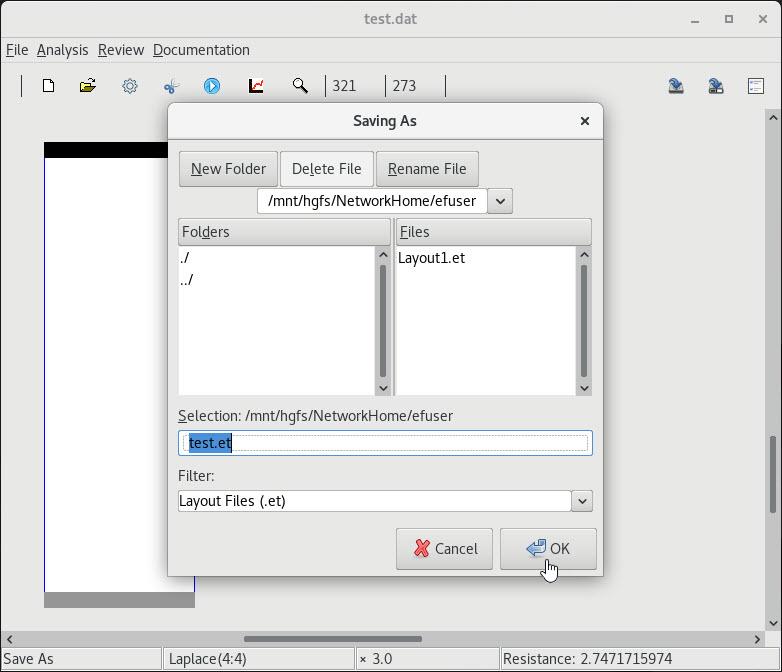This screenshot has height=672, width=782.
Task: Open the Analysis menu
Action: 62,50
